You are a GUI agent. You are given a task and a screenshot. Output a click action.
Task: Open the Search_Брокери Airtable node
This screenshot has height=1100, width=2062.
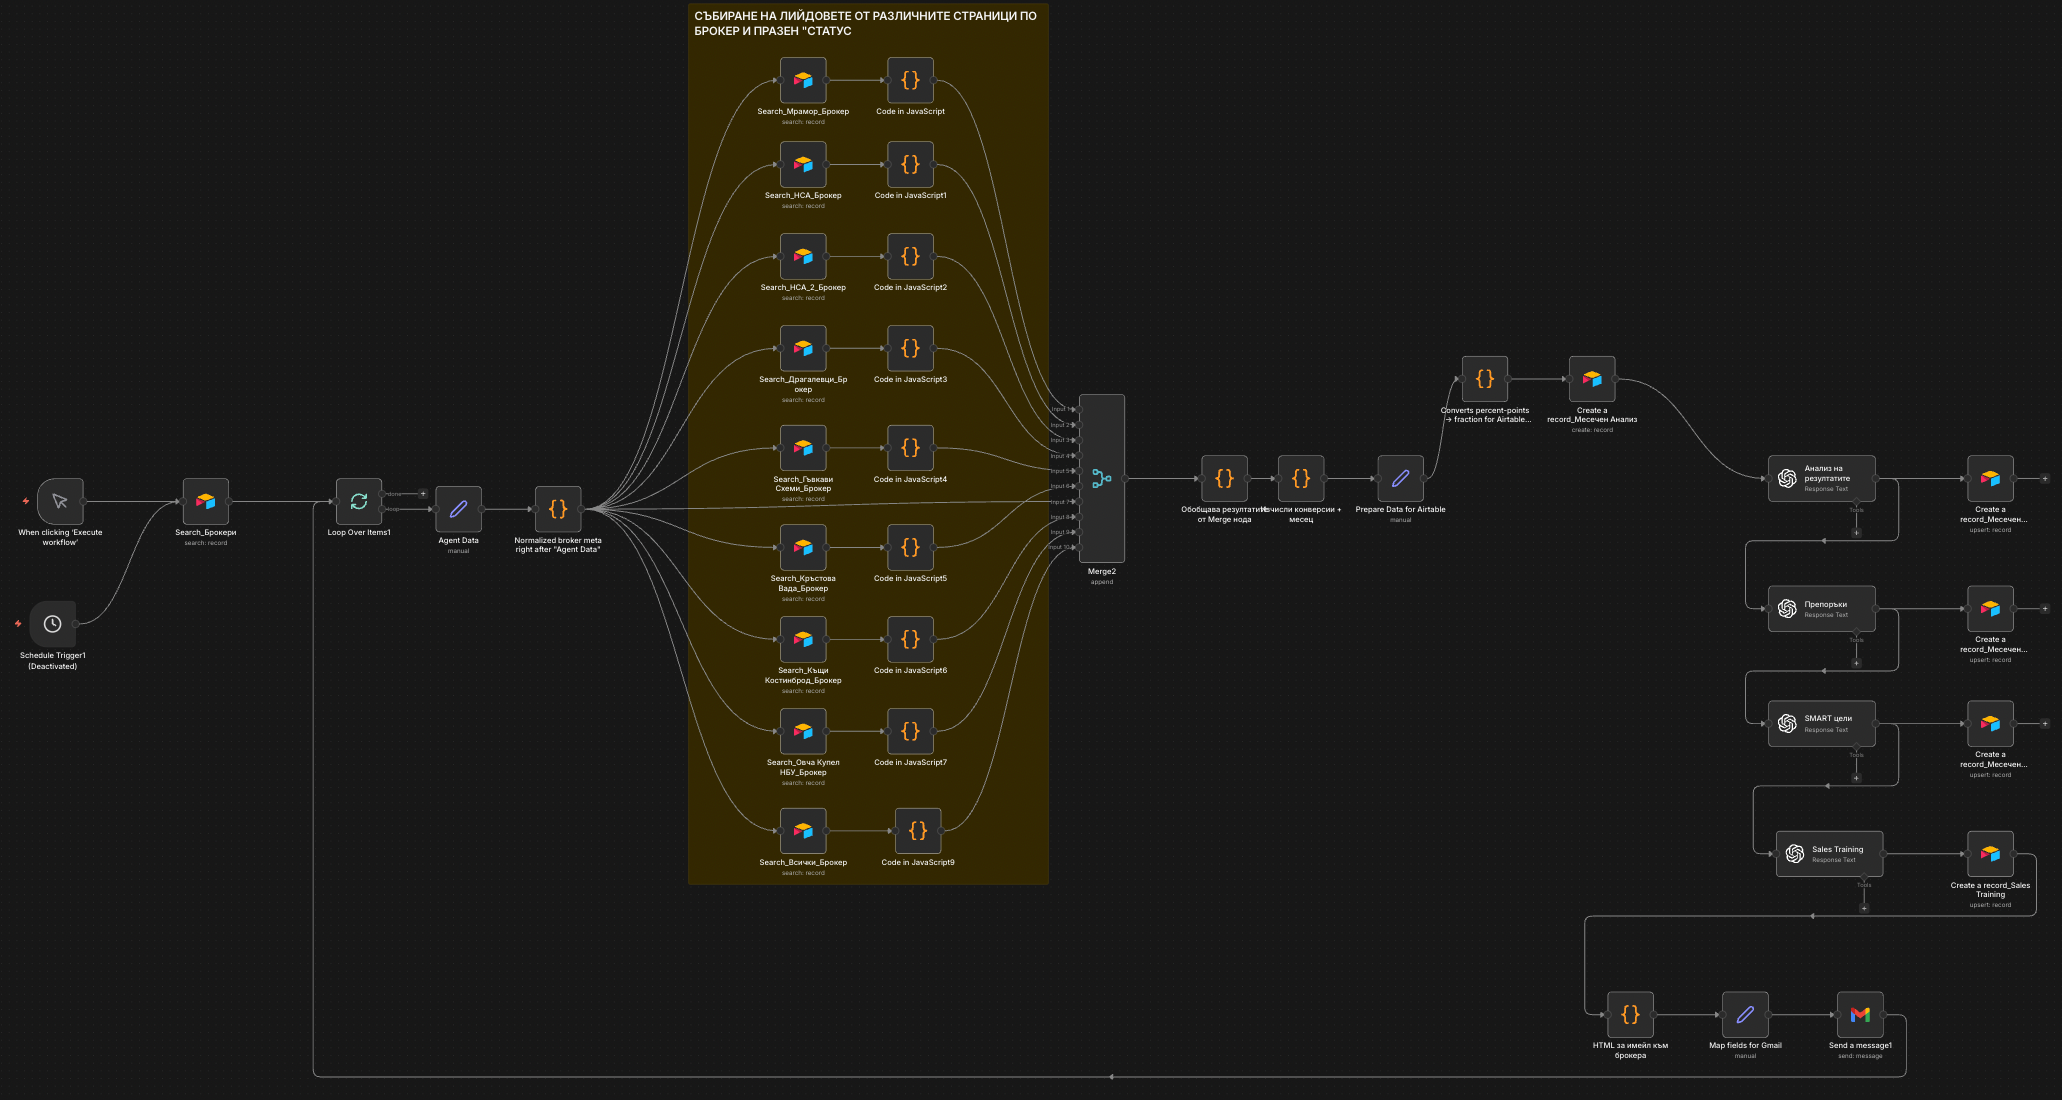[205, 501]
